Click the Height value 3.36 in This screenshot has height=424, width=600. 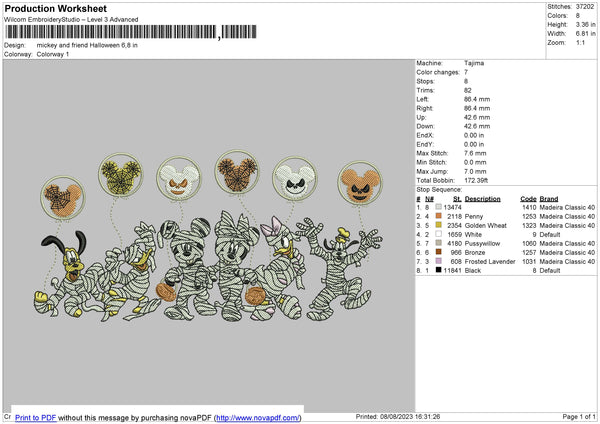(585, 24)
